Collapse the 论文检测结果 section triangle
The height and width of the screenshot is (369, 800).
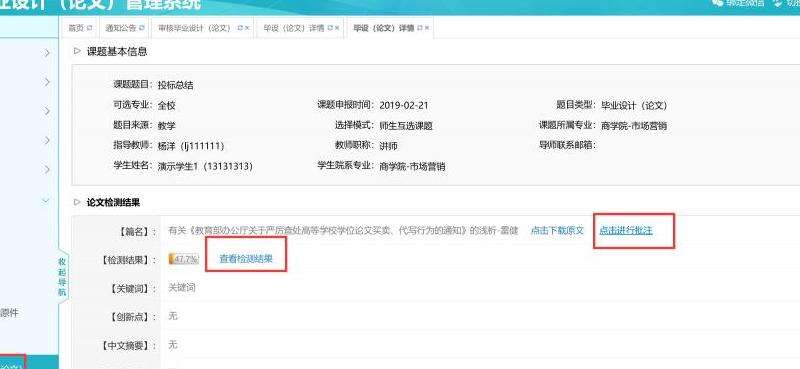[x=77, y=203]
